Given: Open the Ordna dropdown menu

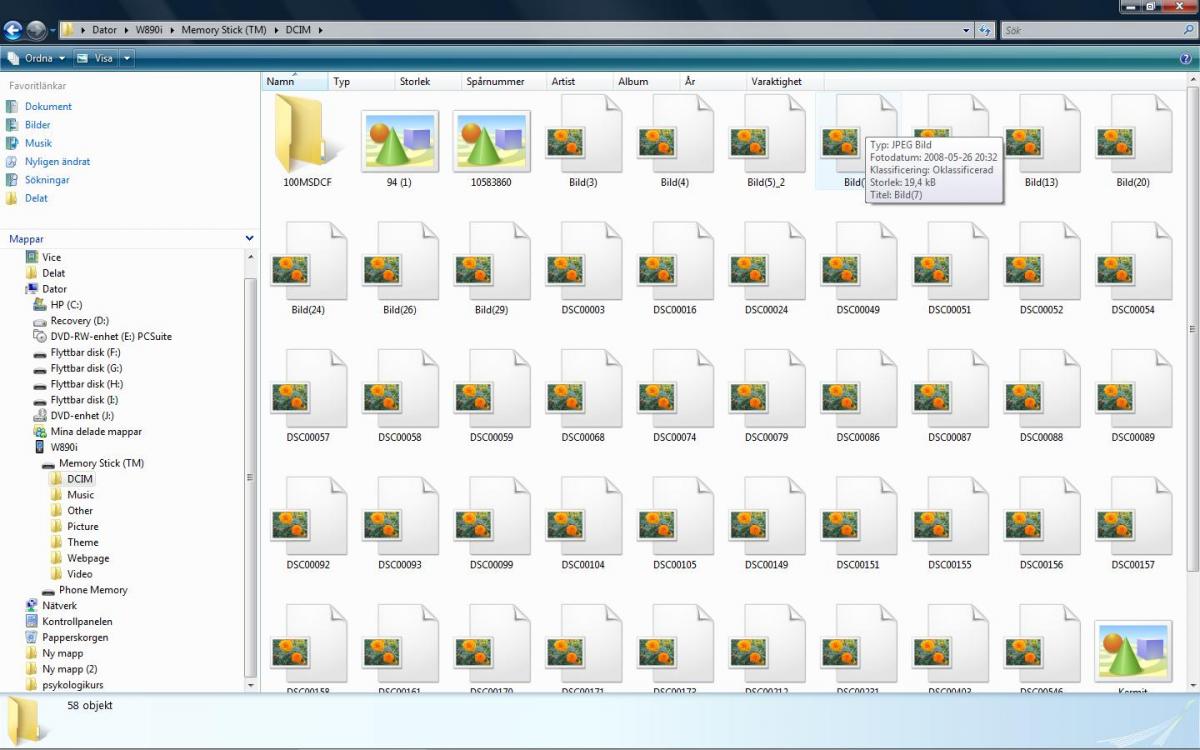Looking at the screenshot, I should (x=36, y=58).
